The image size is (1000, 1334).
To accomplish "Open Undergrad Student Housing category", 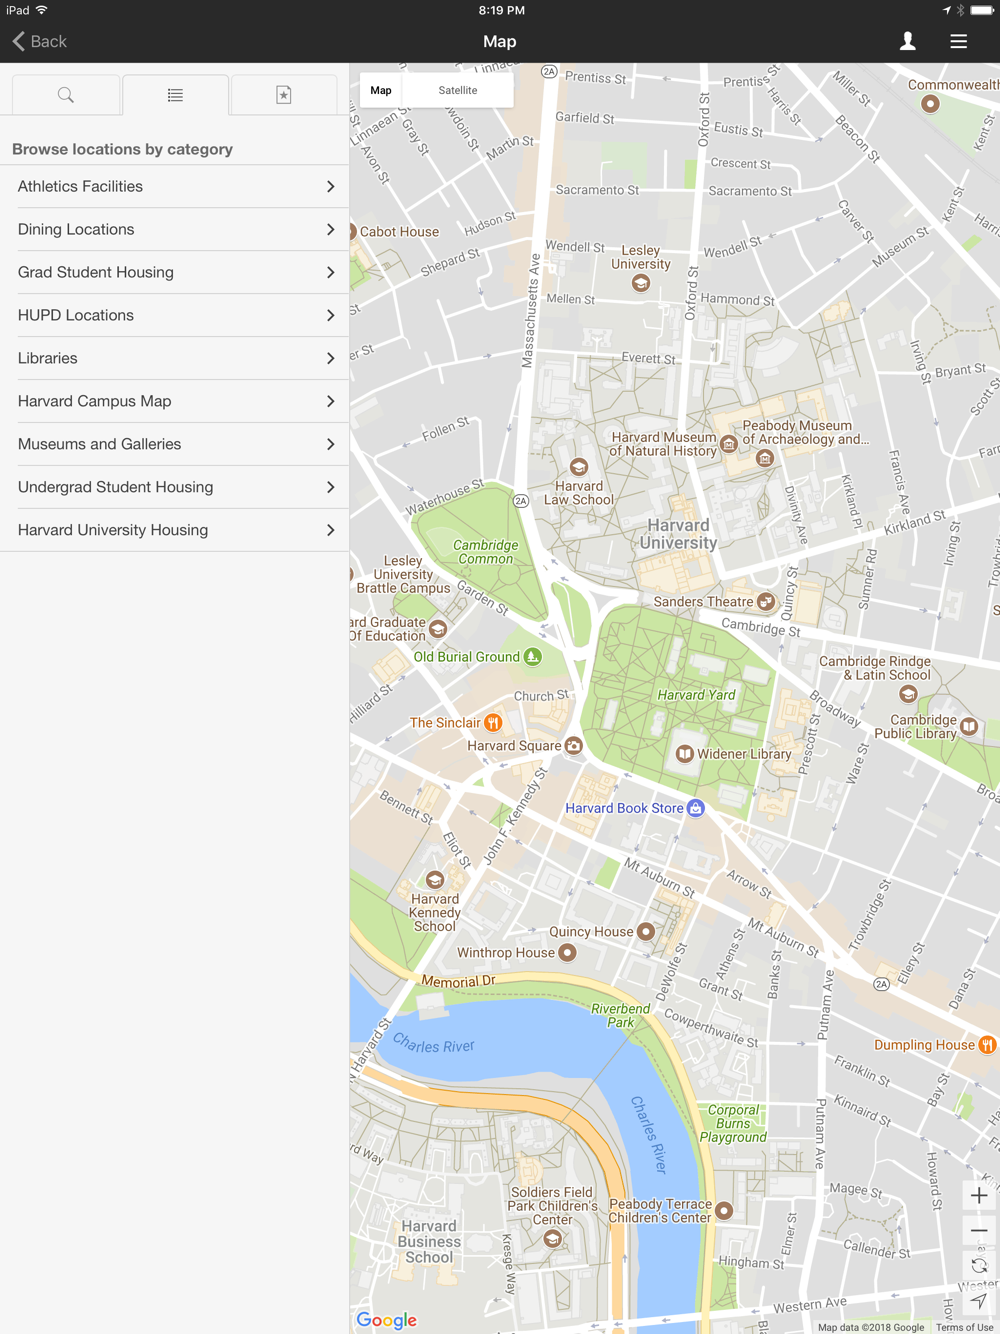I will click(x=175, y=487).
